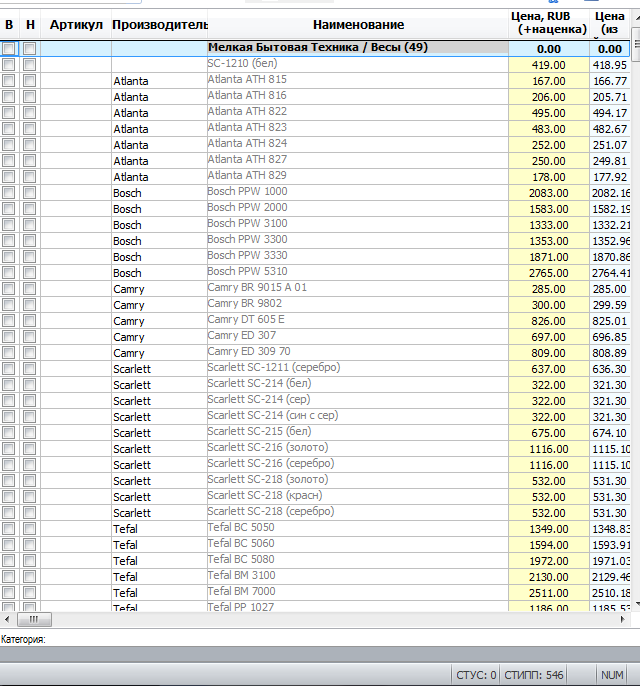Toggle В checkbox for Tefal BC 5050

click(8, 528)
